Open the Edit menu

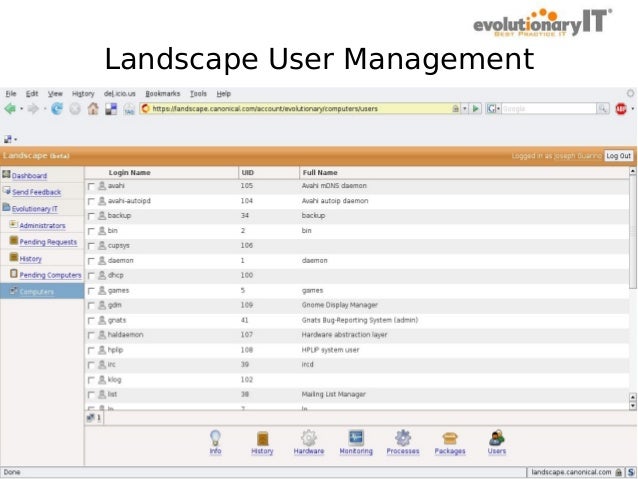click(x=32, y=94)
